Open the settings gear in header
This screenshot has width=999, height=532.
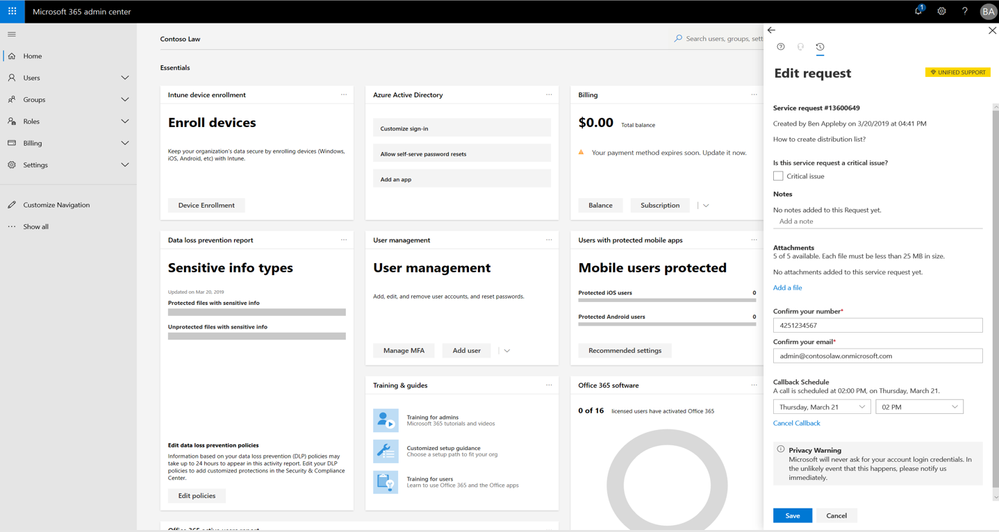pyautogui.click(x=942, y=11)
